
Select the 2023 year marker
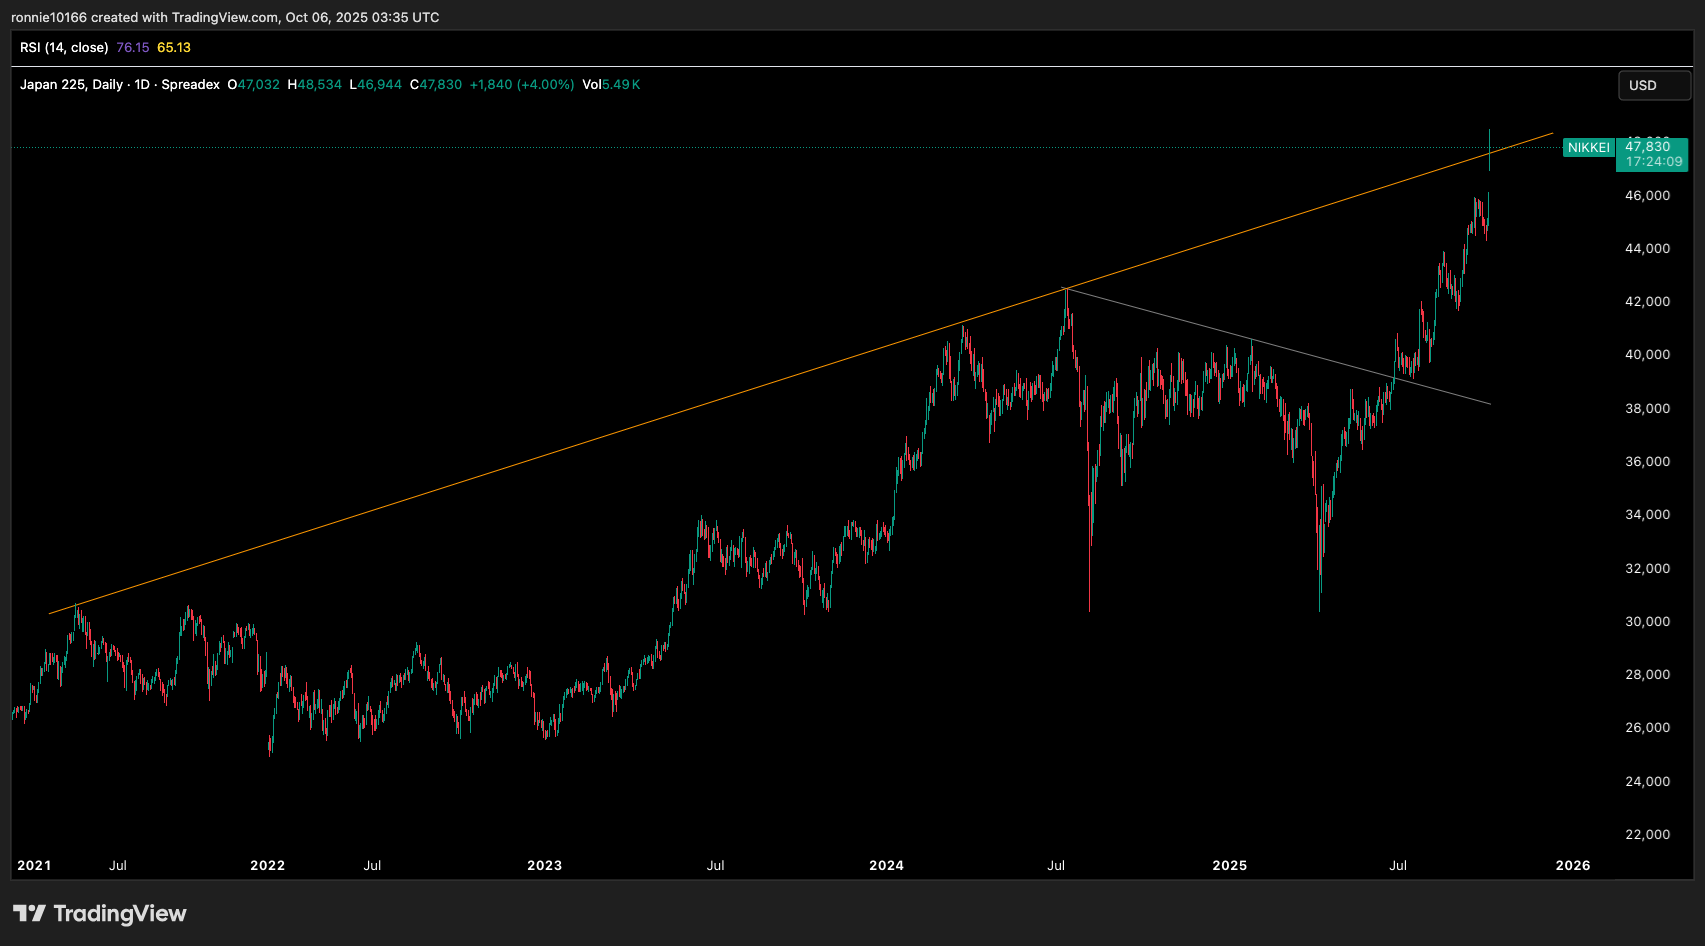pyautogui.click(x=544, y=866)
